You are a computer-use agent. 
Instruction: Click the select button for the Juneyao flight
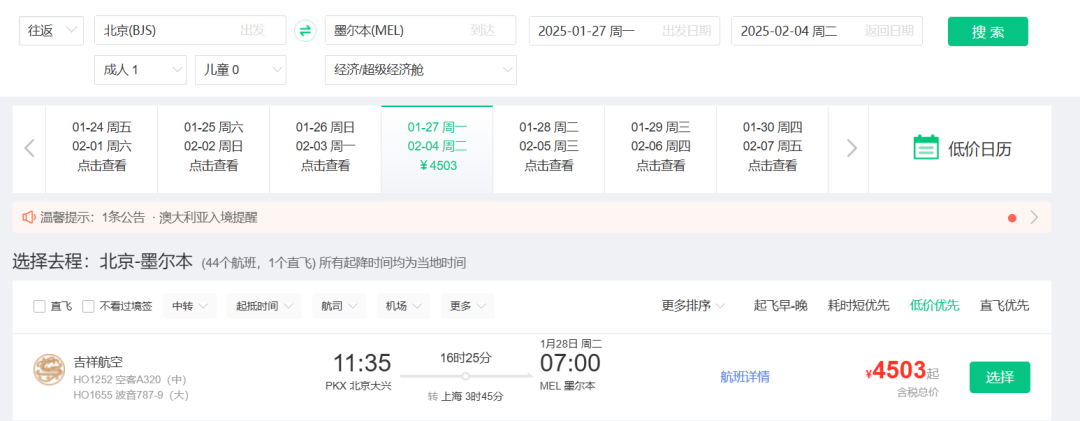[x=999, y=377]
